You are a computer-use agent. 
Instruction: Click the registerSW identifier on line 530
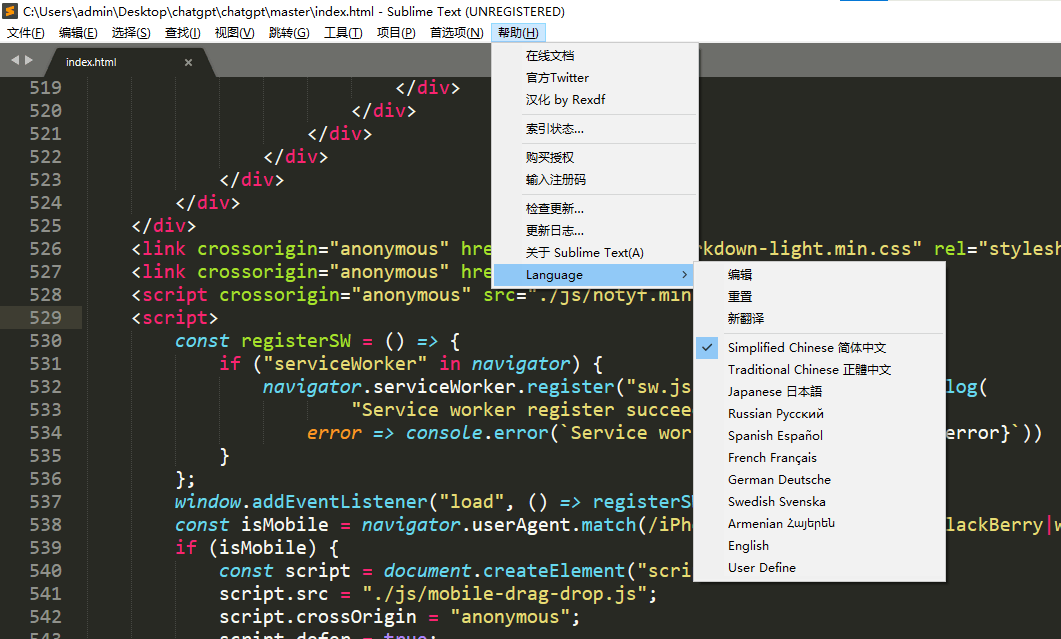pos(296,340)
